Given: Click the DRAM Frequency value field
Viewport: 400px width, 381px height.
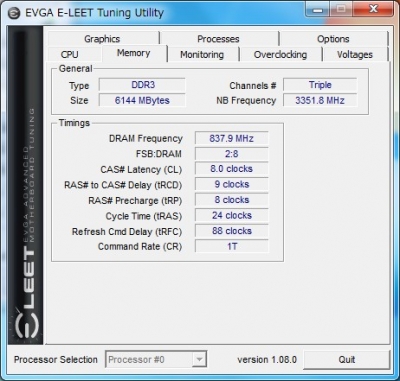Looking at the screenshot, I should [232, 138].
